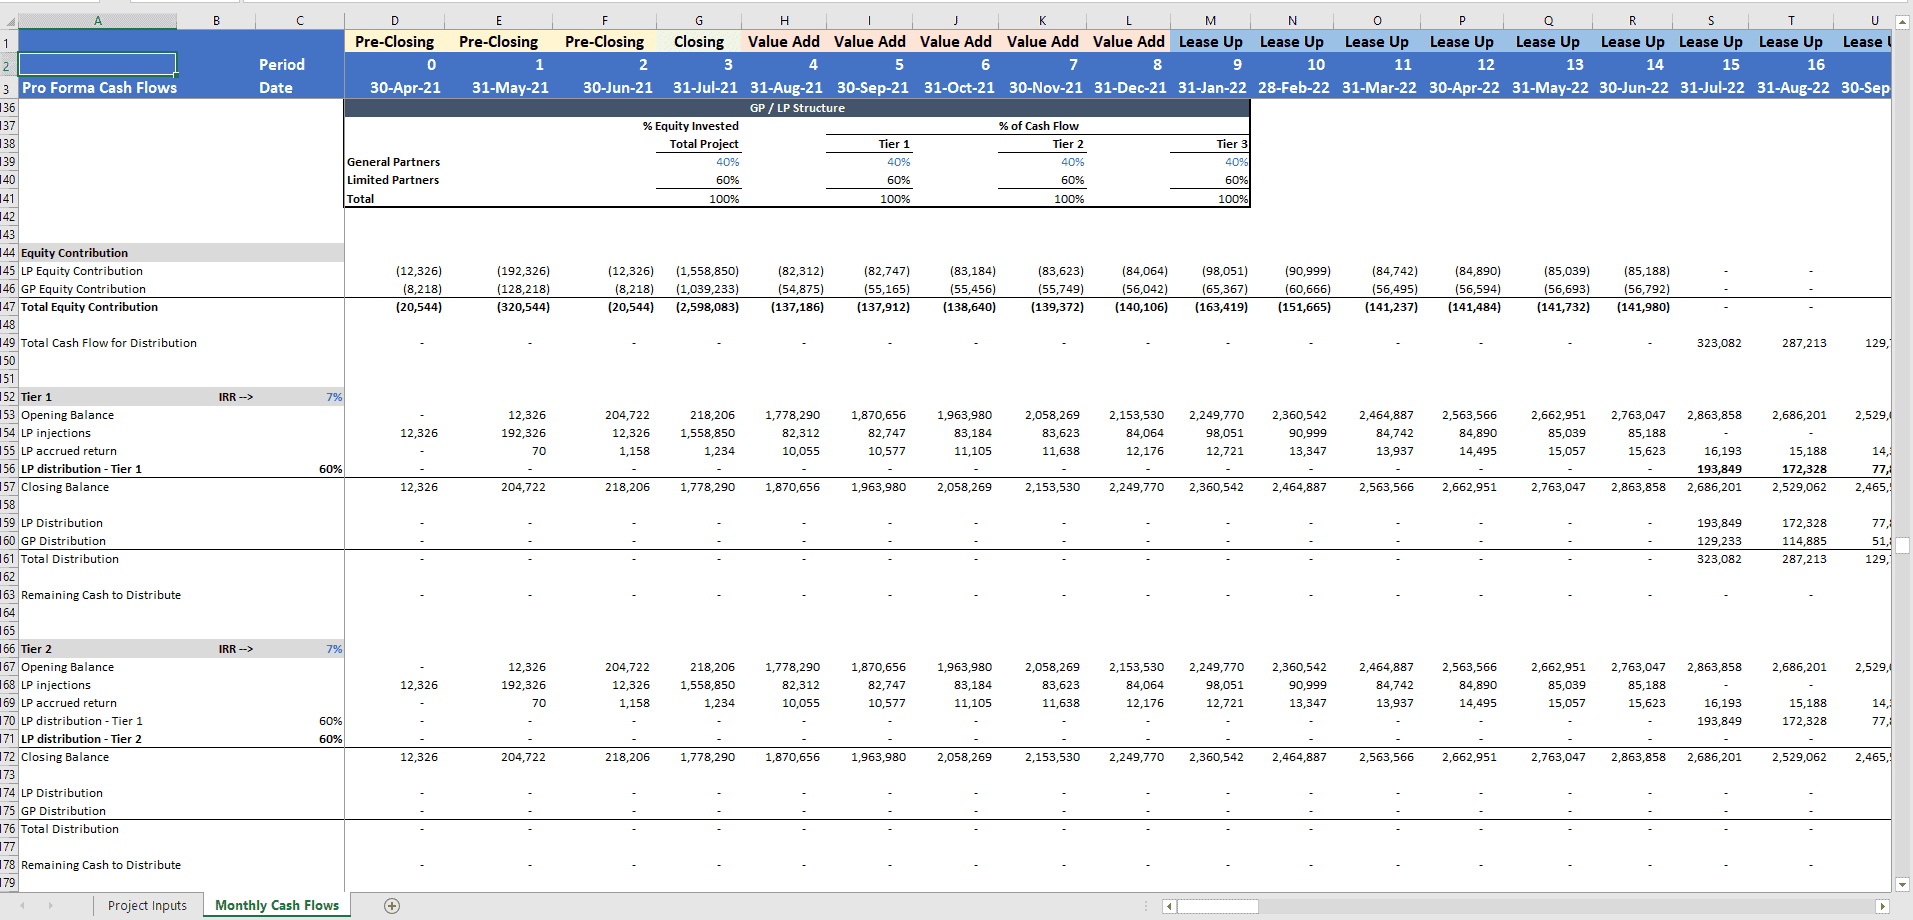
Task: Click the vertical scrollbar down arrow
Action: coord(1902,884)
